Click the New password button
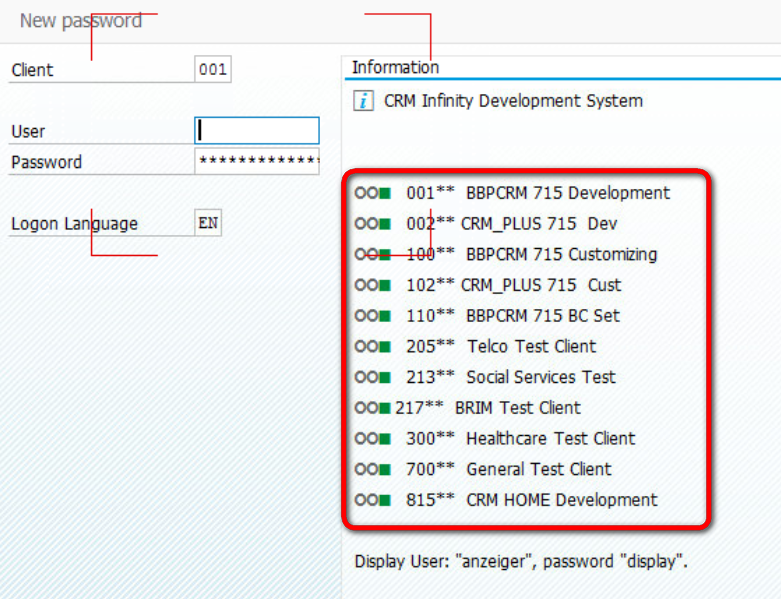Viewport: 781px width, 599px height. (81, 21)
